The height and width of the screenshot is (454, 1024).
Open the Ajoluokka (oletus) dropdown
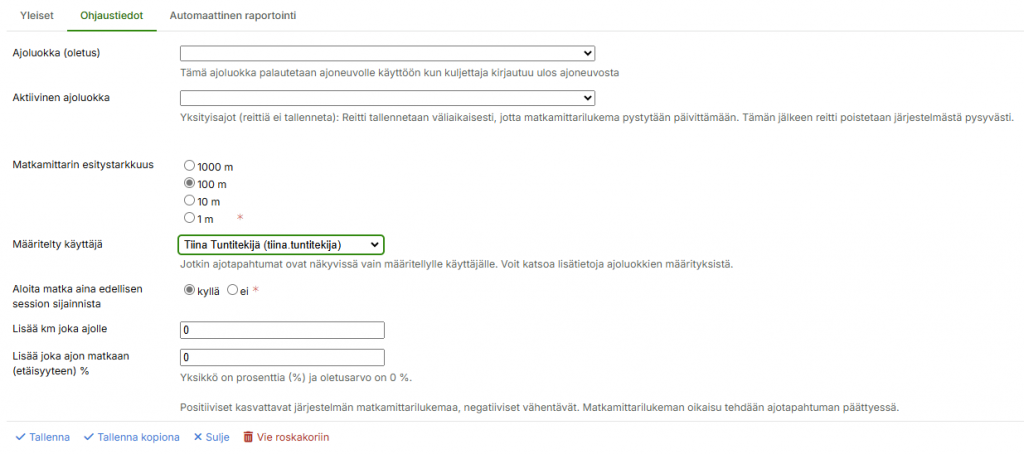coord(387,54)
